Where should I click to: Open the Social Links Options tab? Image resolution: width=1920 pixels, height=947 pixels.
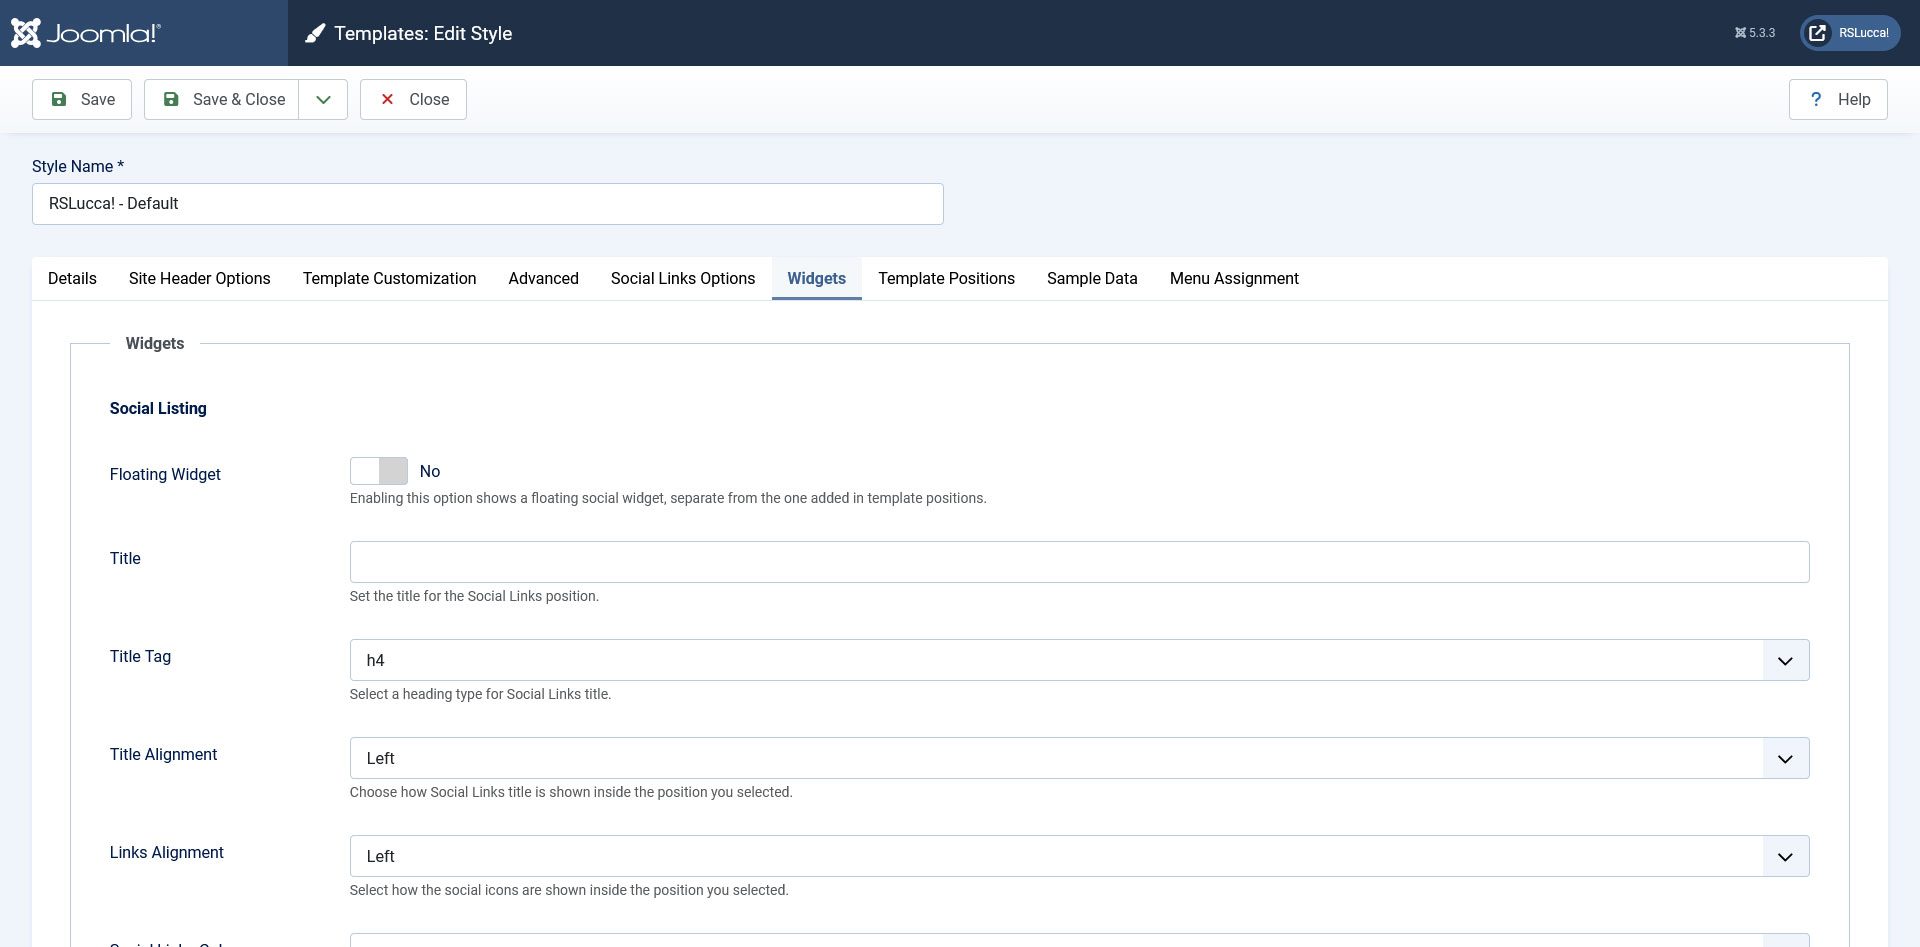pyautogui.click(x=682, y=278)
